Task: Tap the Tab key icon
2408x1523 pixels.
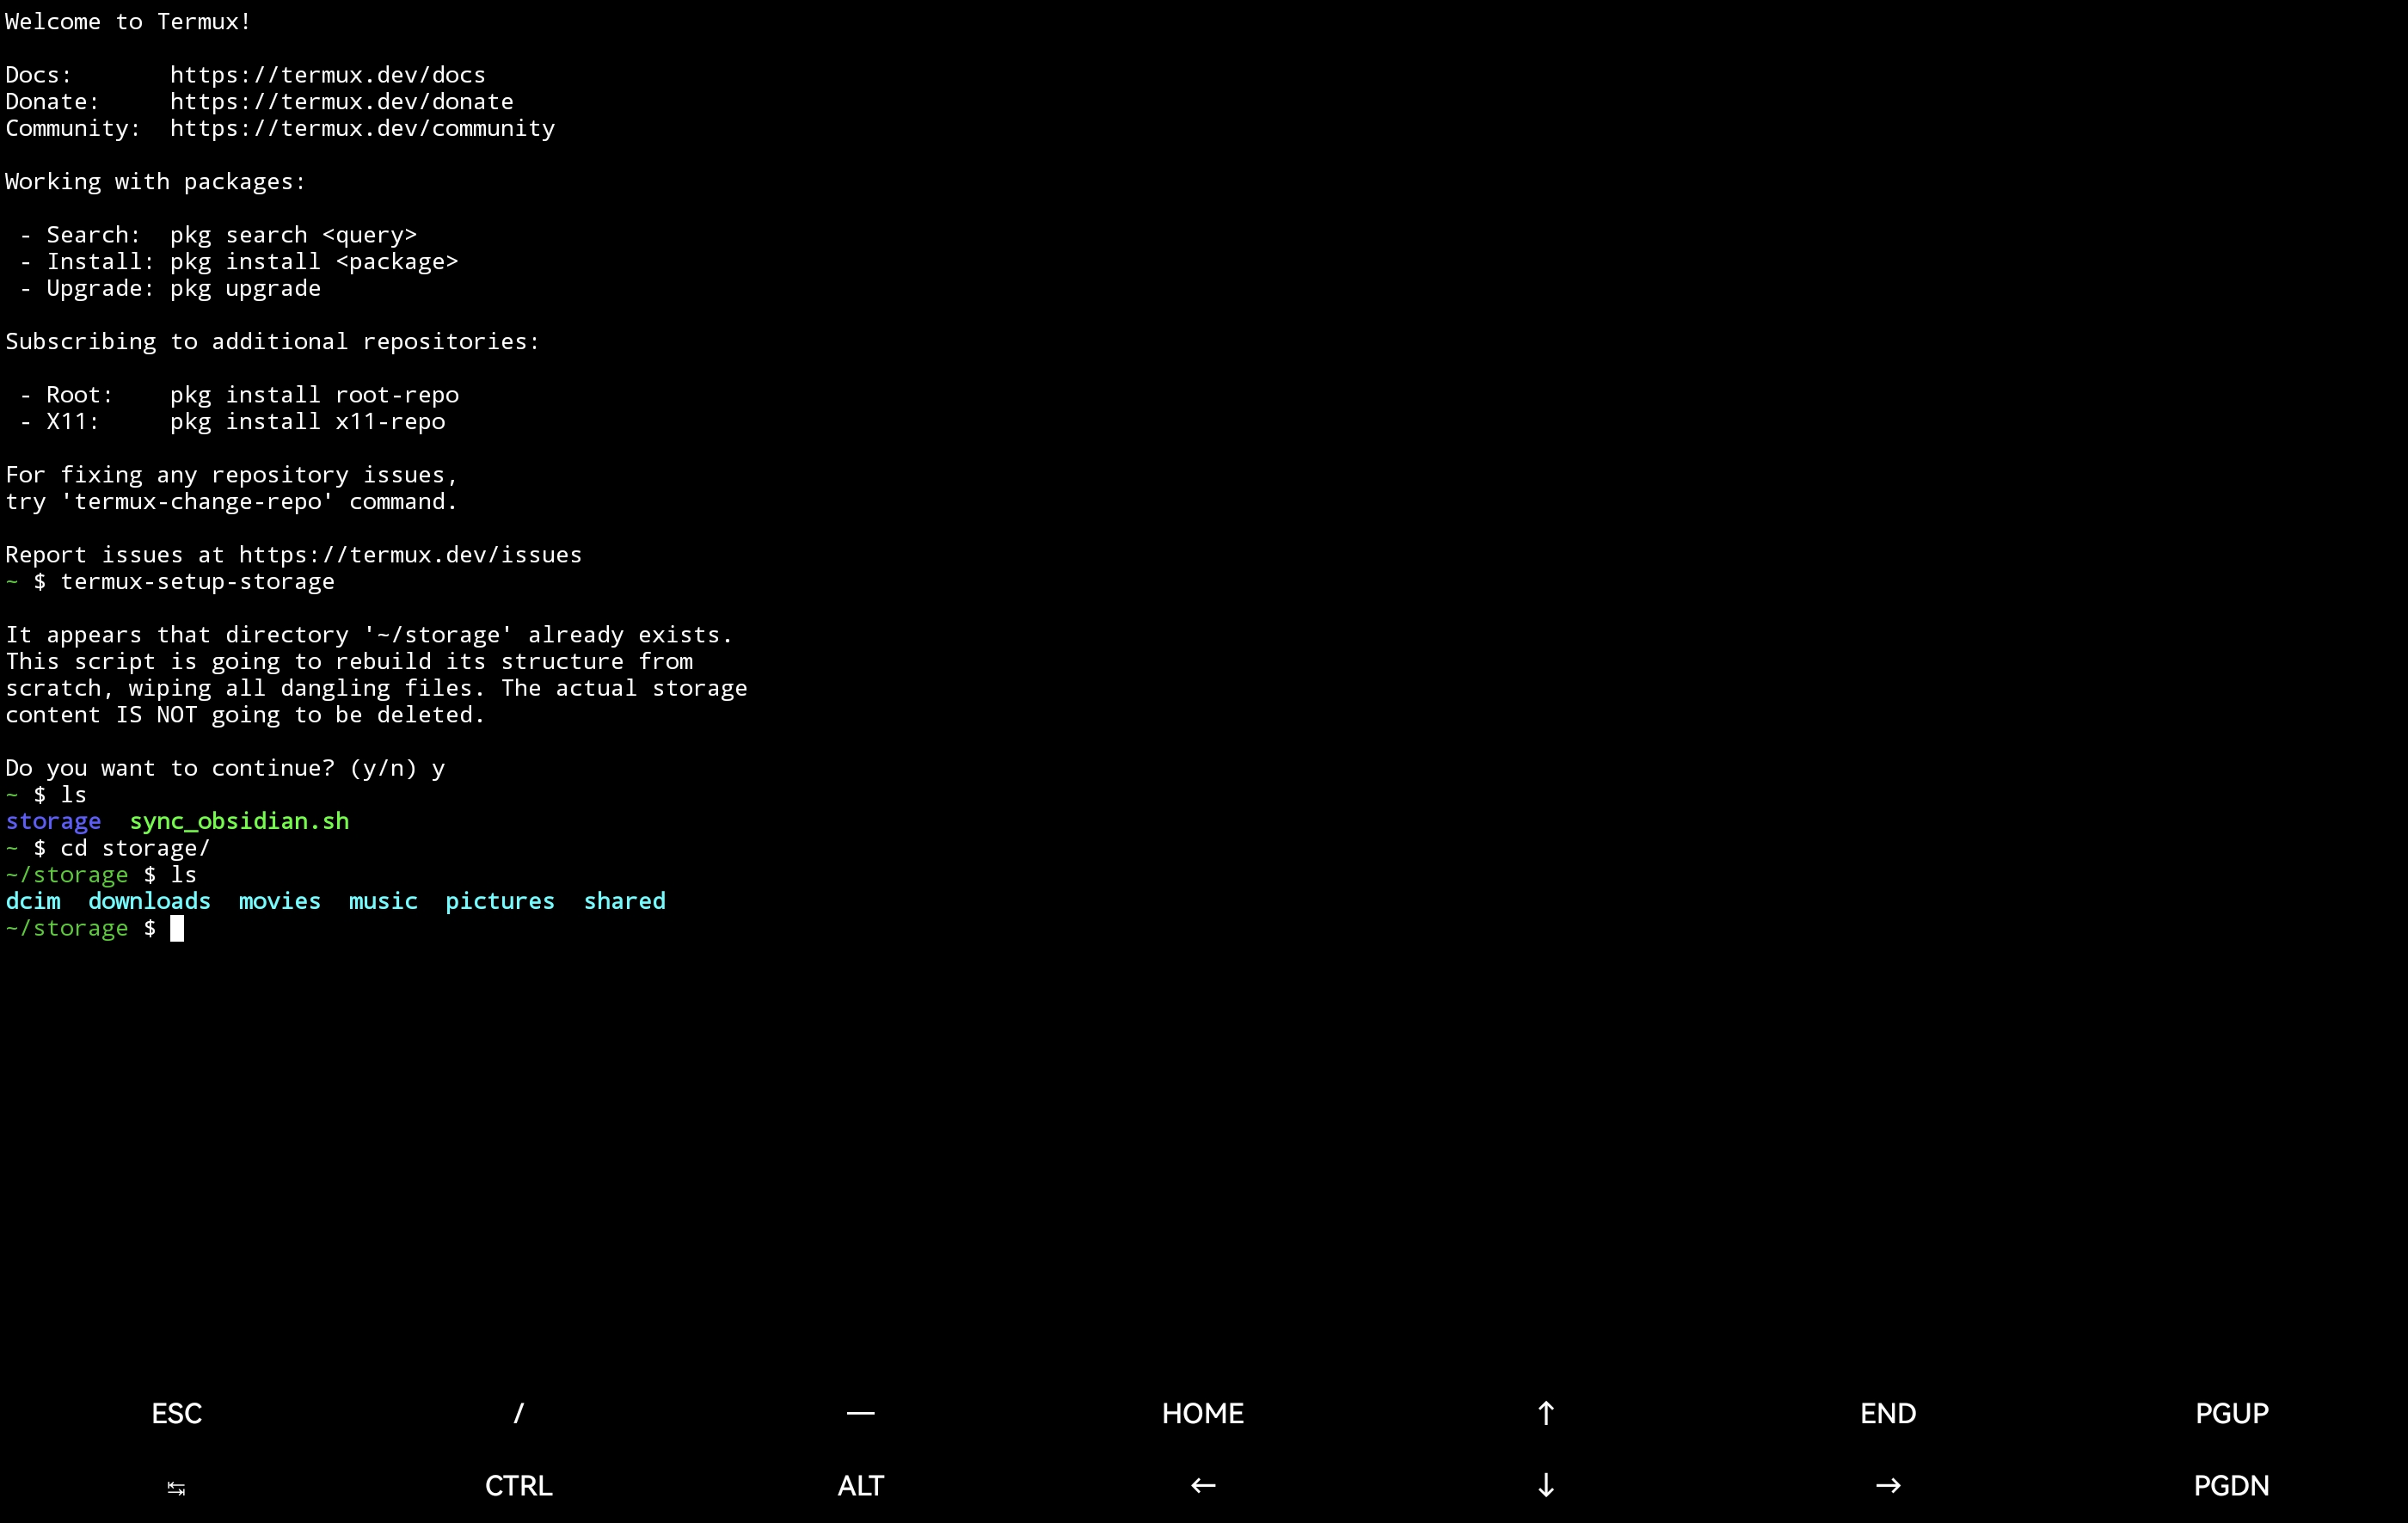Action: [177, 1487]
